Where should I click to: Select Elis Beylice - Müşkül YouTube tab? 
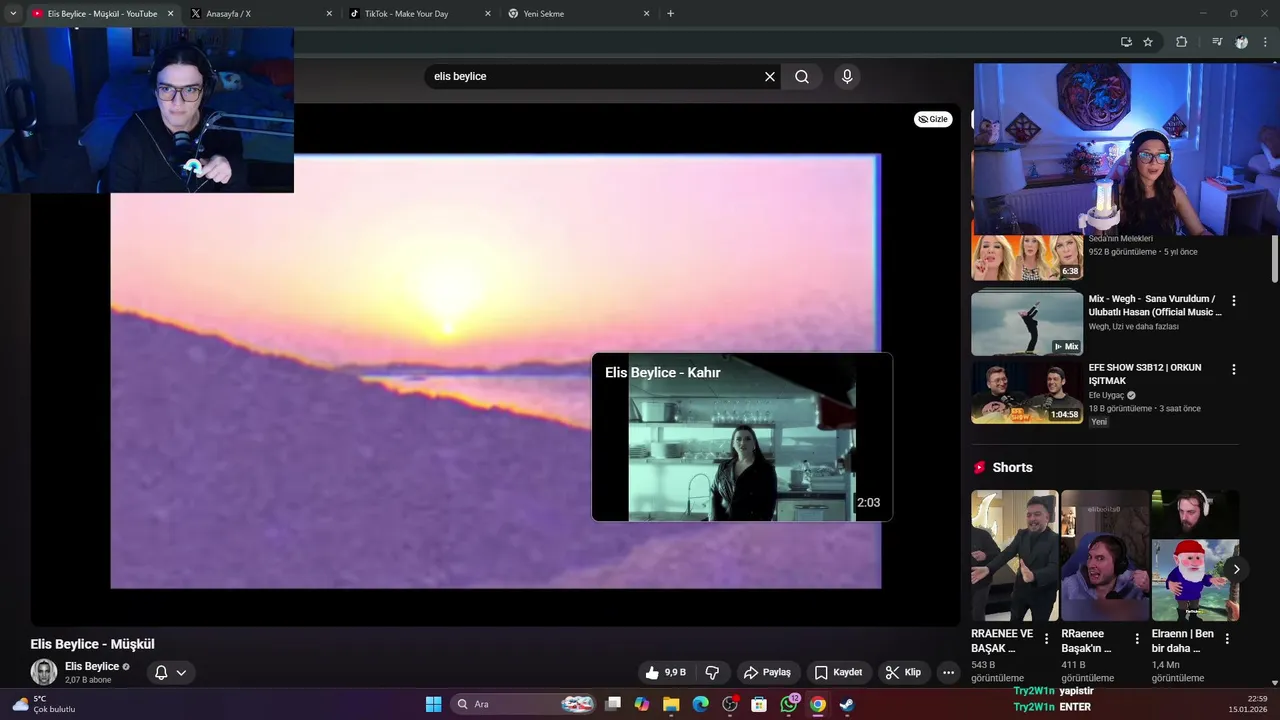click(x=101, y=14)
